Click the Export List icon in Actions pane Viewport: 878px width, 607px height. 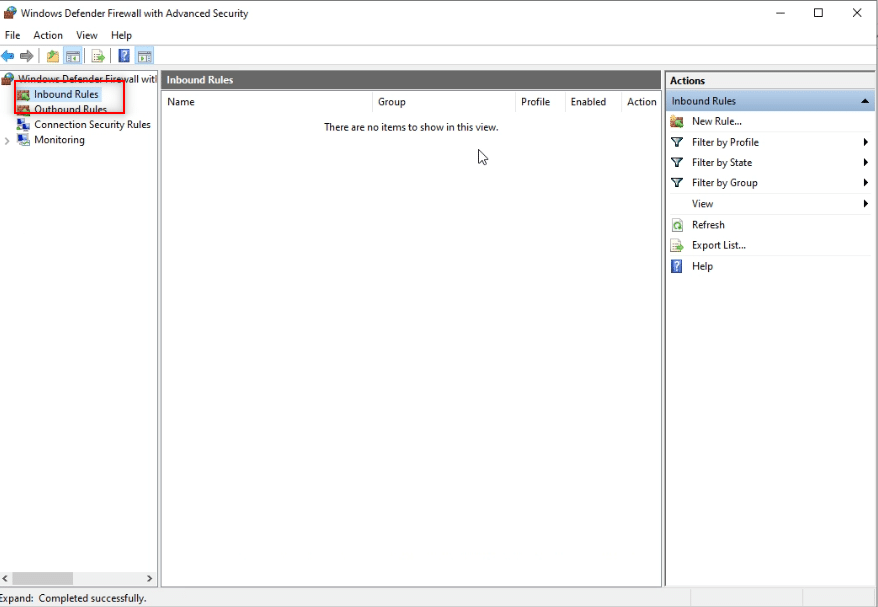click(677, 245)
